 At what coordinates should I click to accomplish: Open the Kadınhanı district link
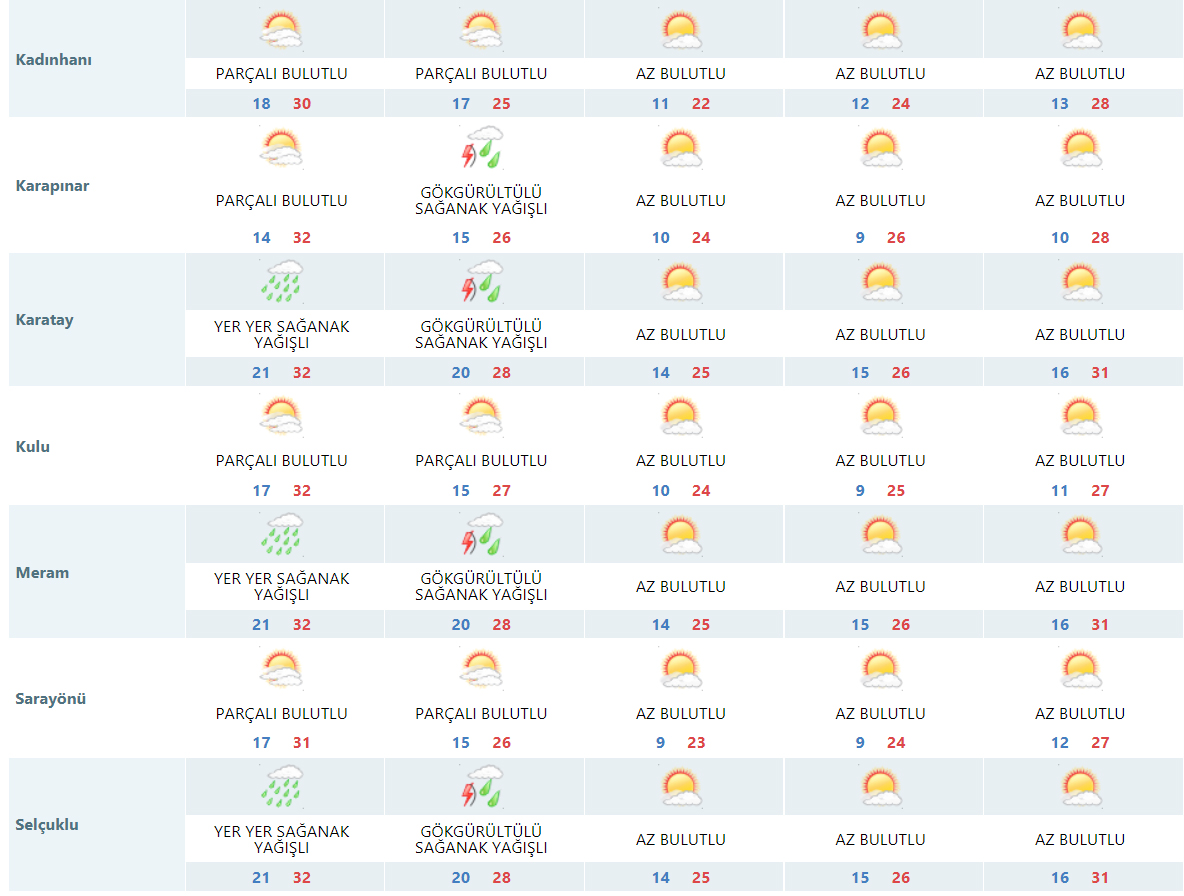tap(54, 59)
